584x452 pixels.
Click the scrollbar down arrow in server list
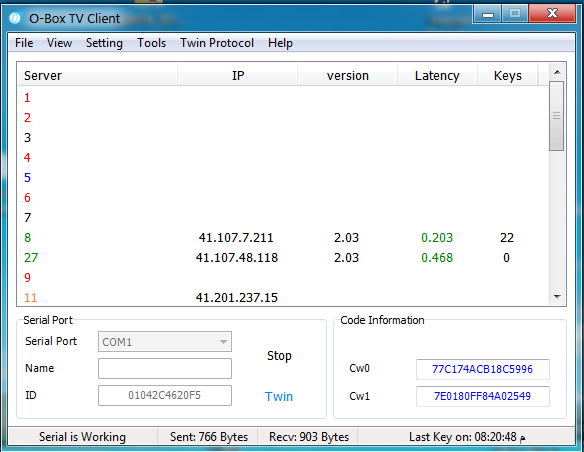tap(557, 296)
